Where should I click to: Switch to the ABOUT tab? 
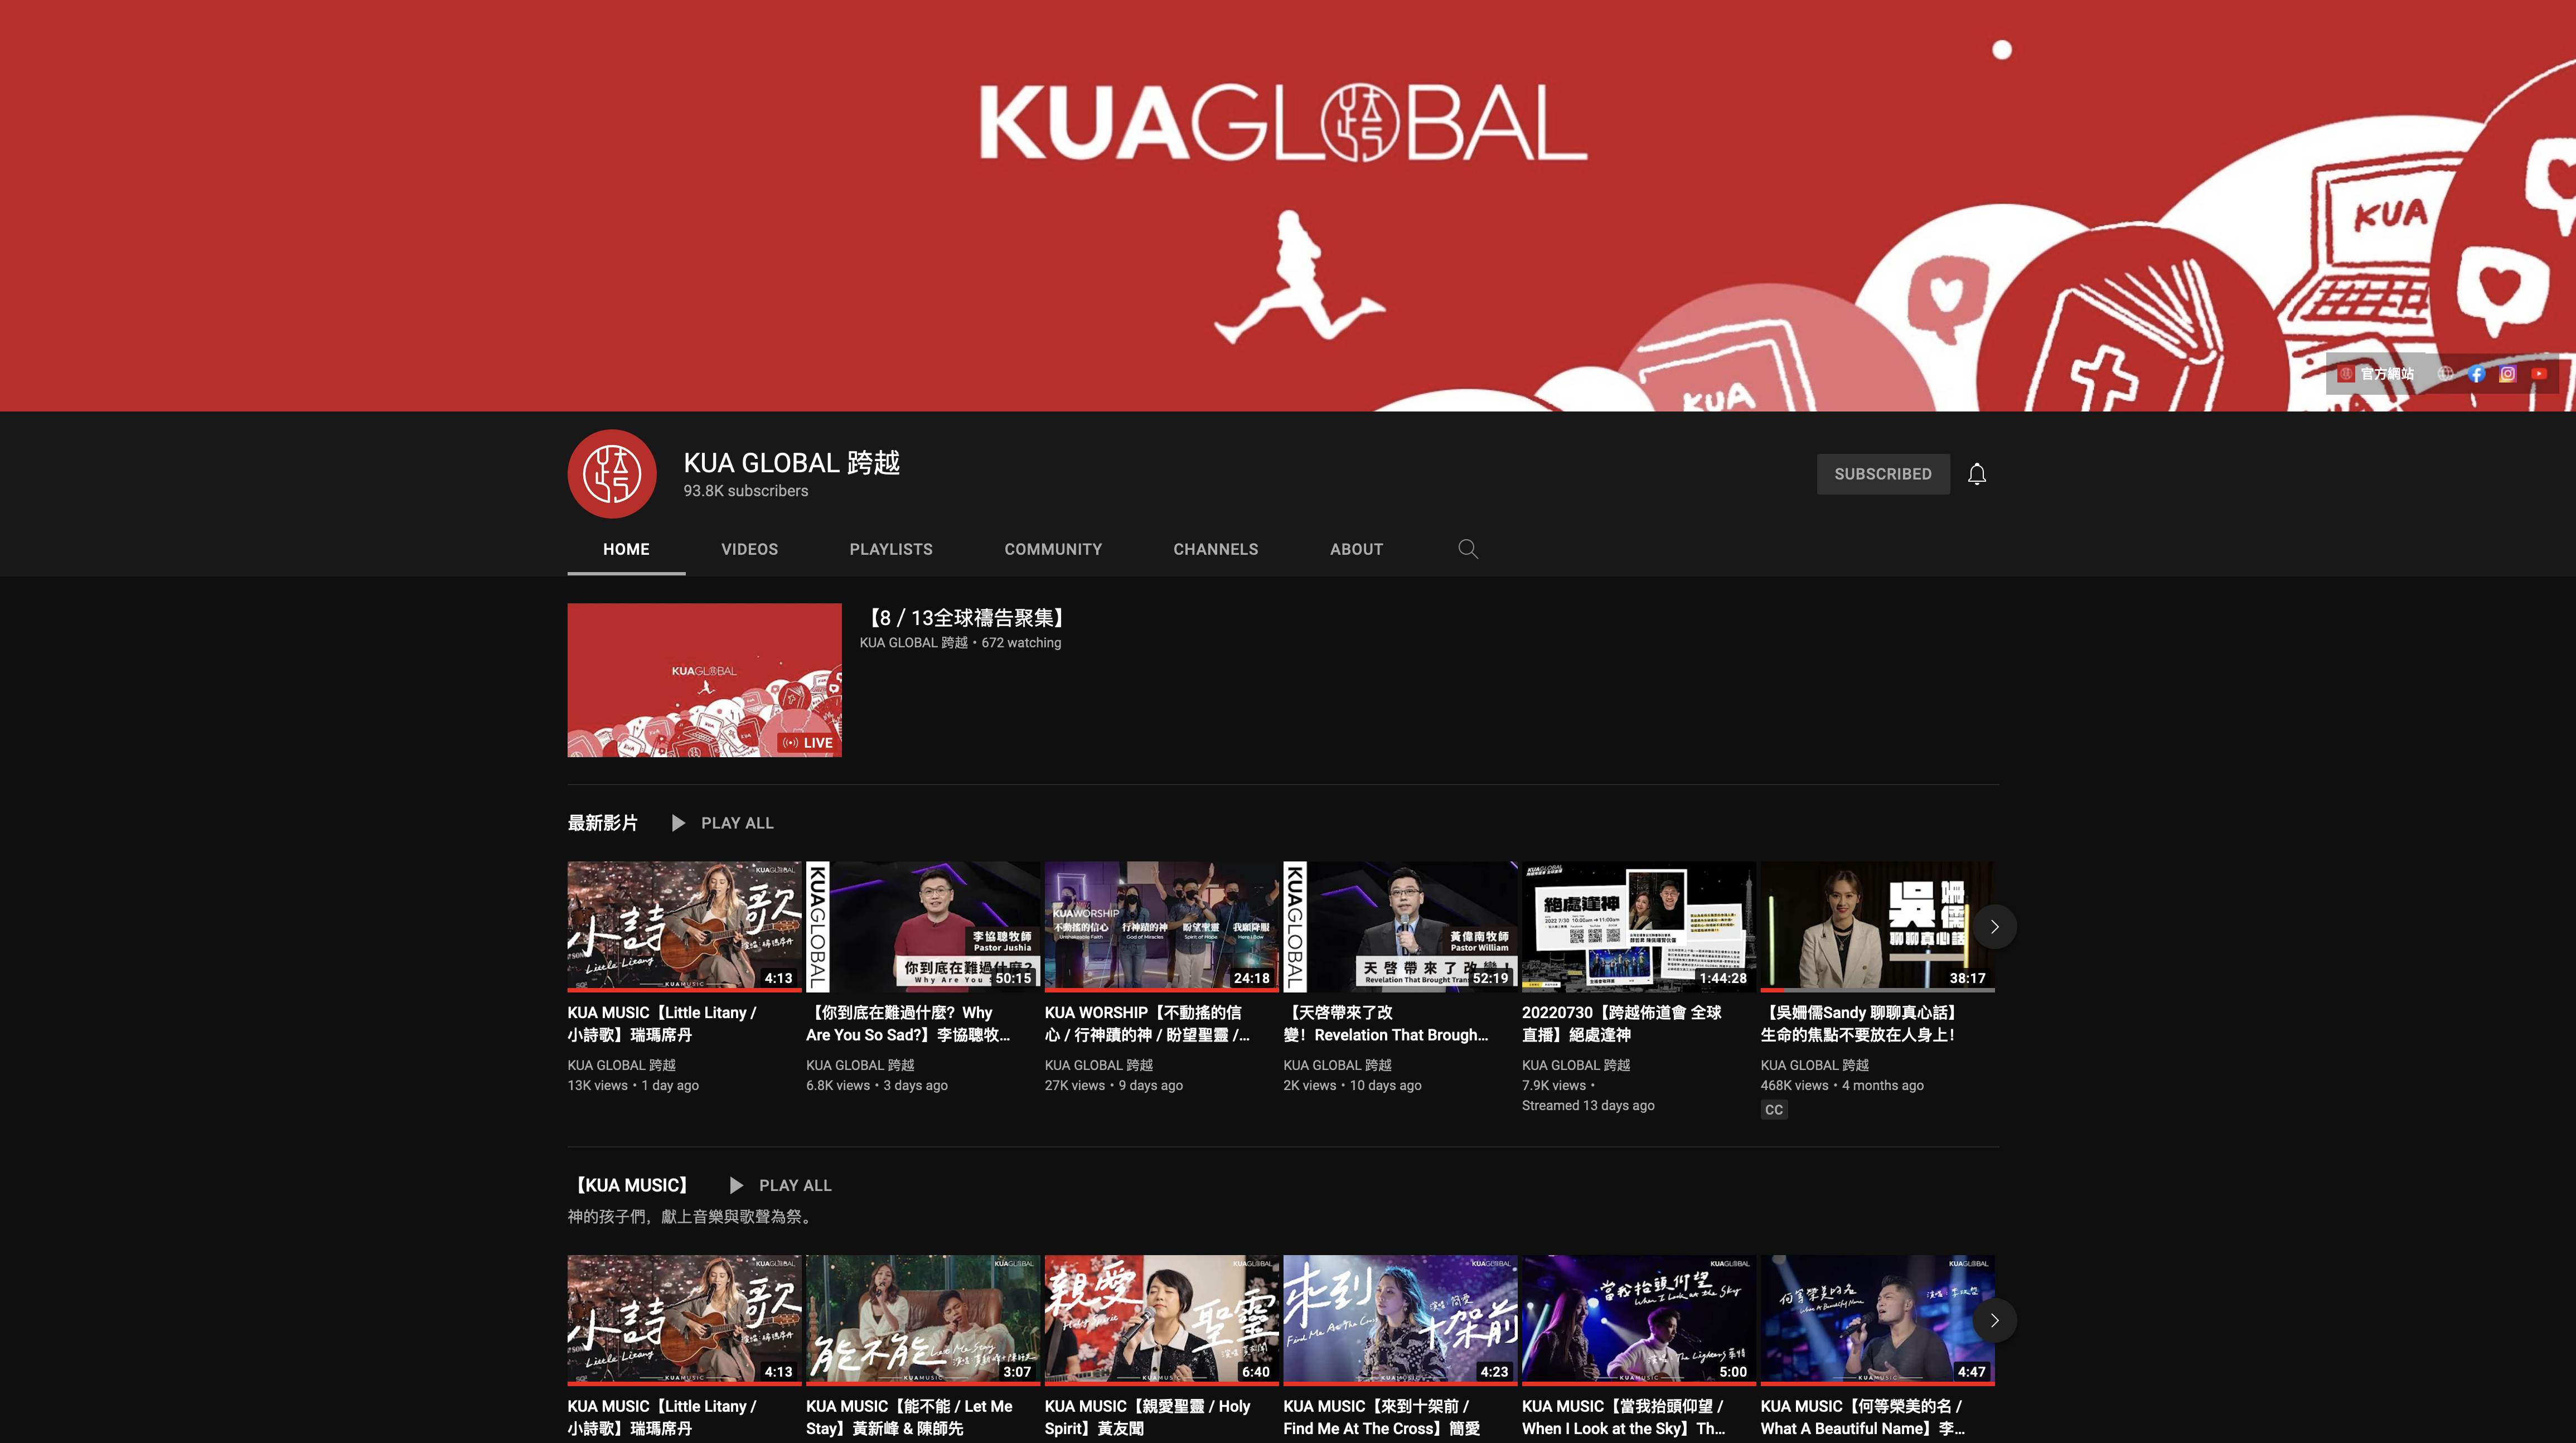pos(1356,549)
